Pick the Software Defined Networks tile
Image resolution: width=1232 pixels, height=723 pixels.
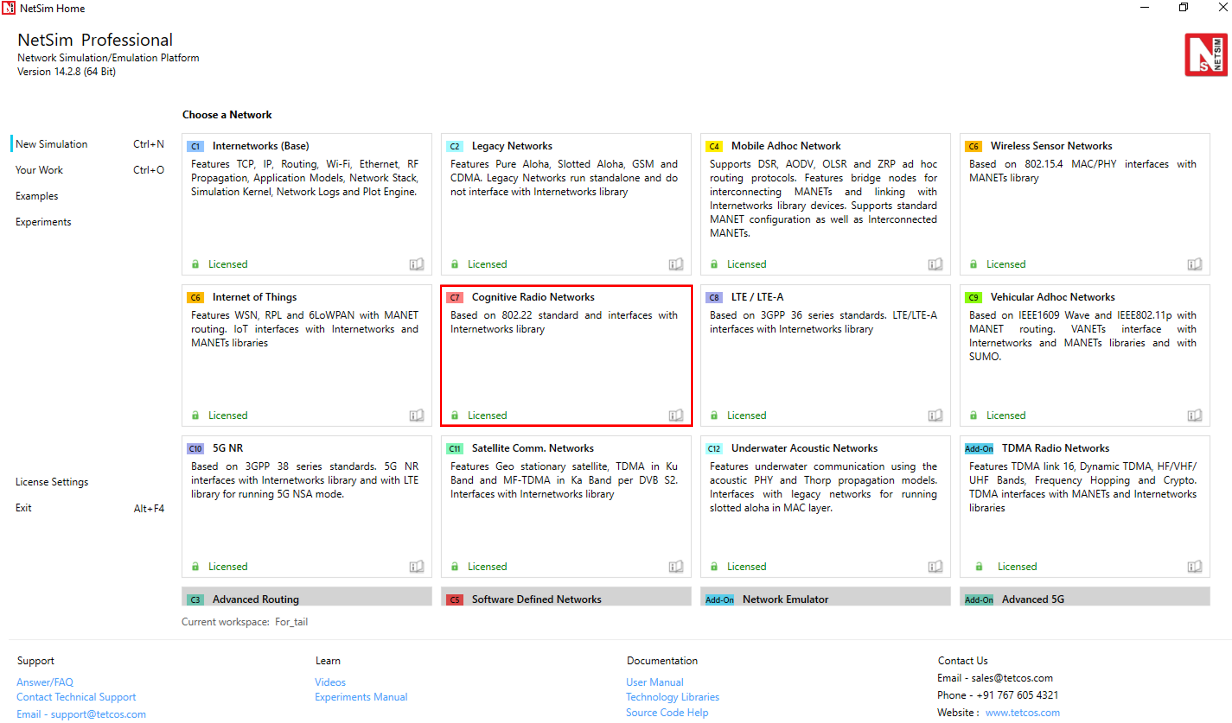click(x=566, y=599)
